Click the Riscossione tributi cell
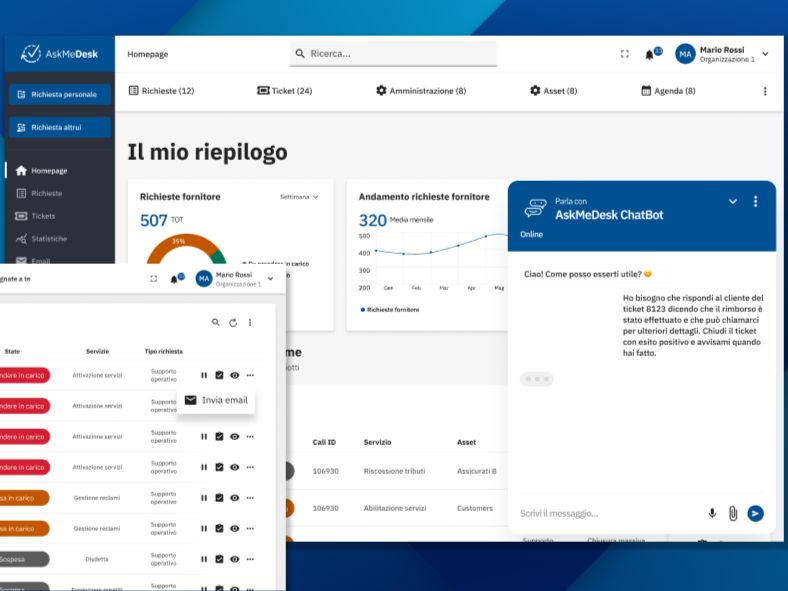Screen dimensions: 788x591 pos(395,471)
